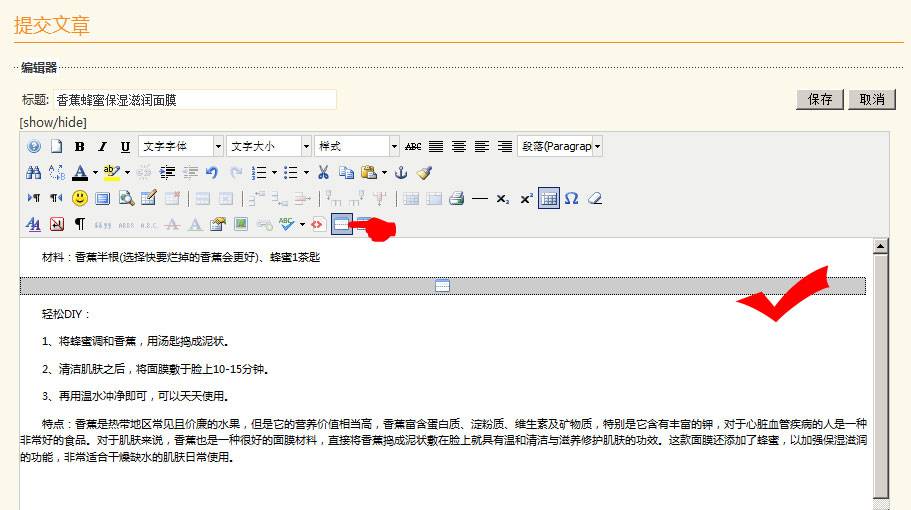Insert an anchor

pos(401,173)
